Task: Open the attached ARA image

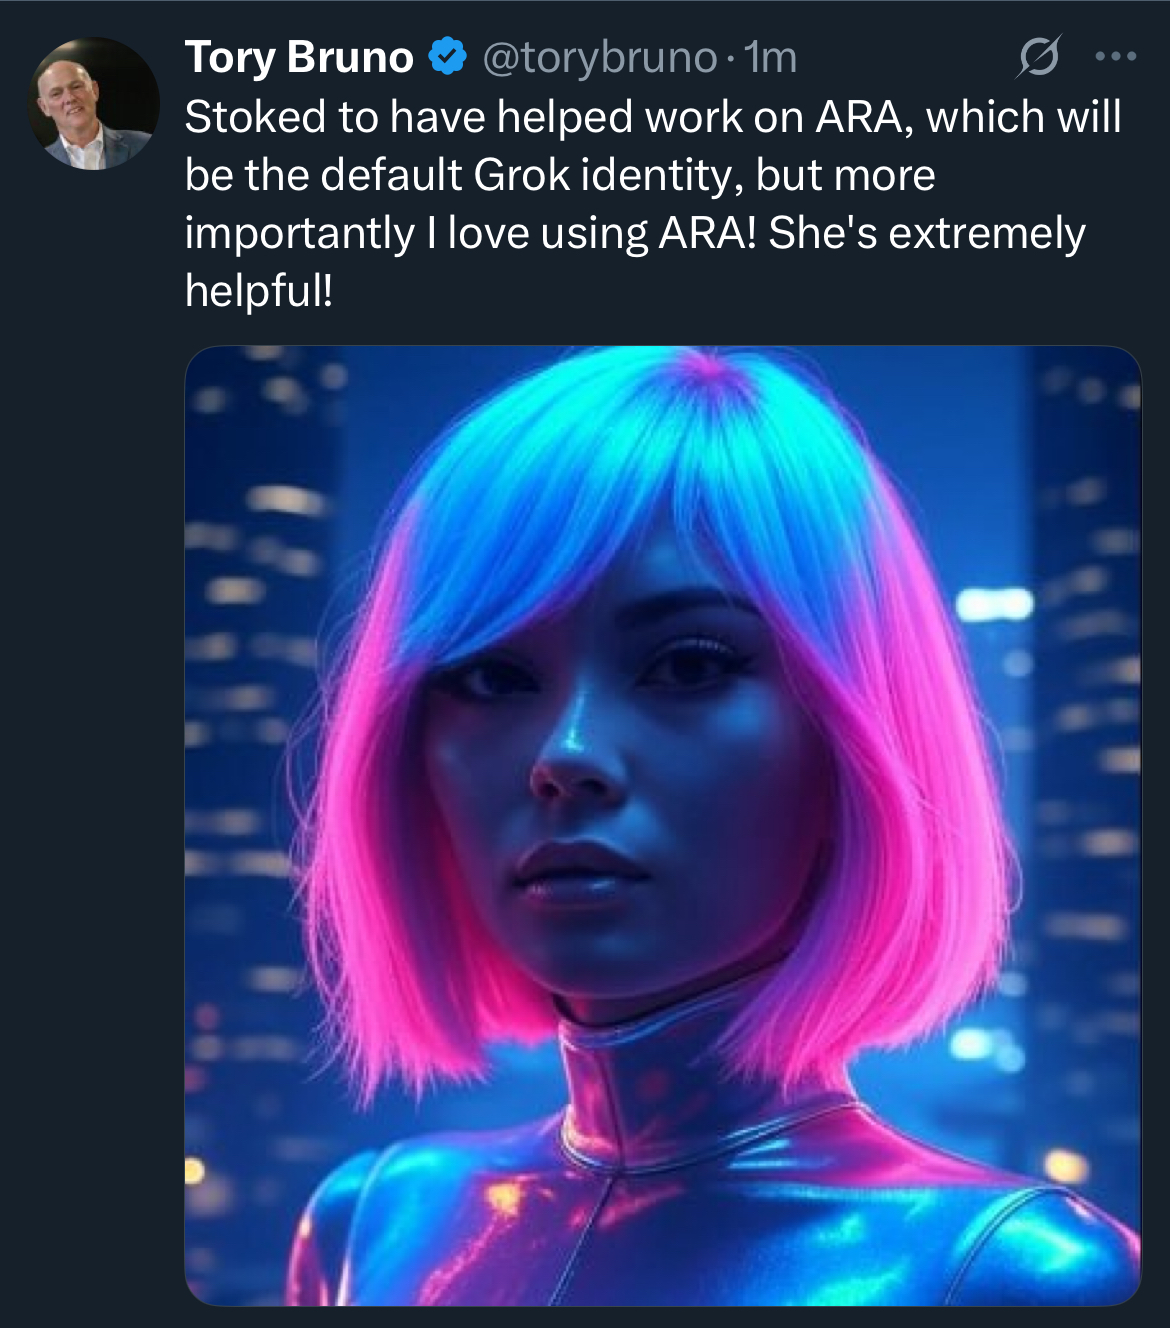Action: [663, 826]
